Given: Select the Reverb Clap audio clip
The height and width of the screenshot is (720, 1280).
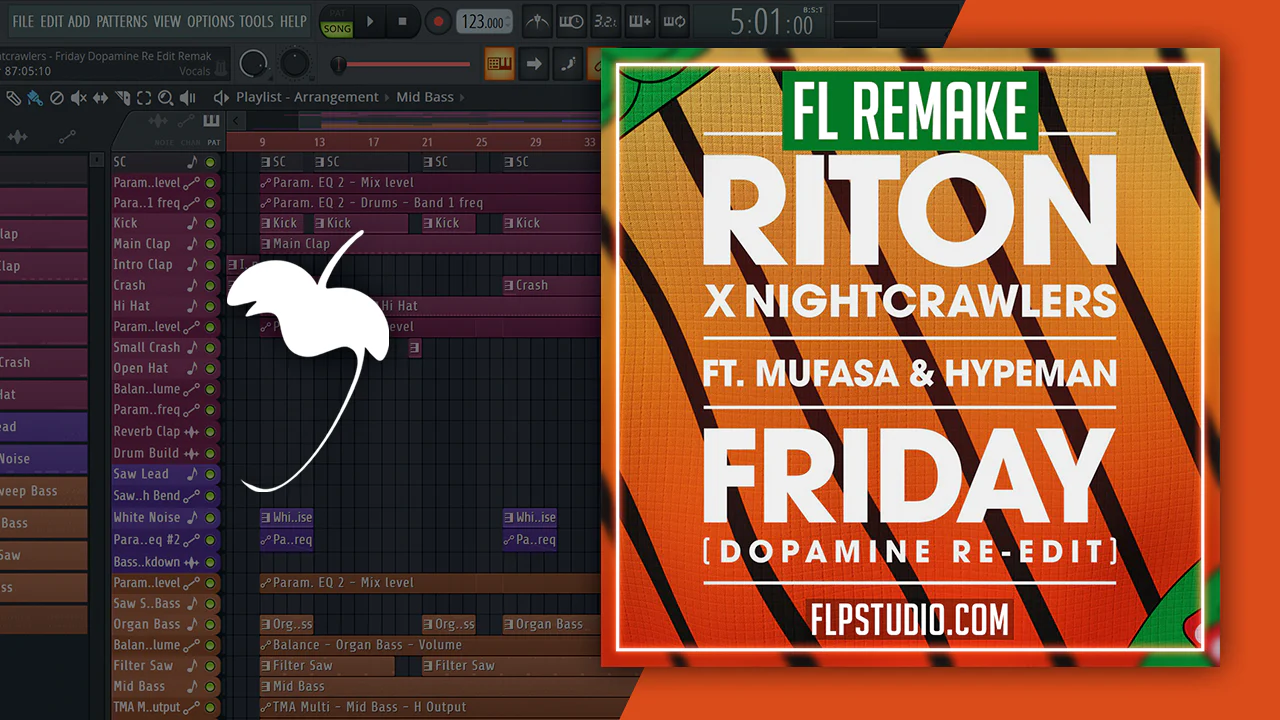Looking at the screenshot, I should 165,431.
